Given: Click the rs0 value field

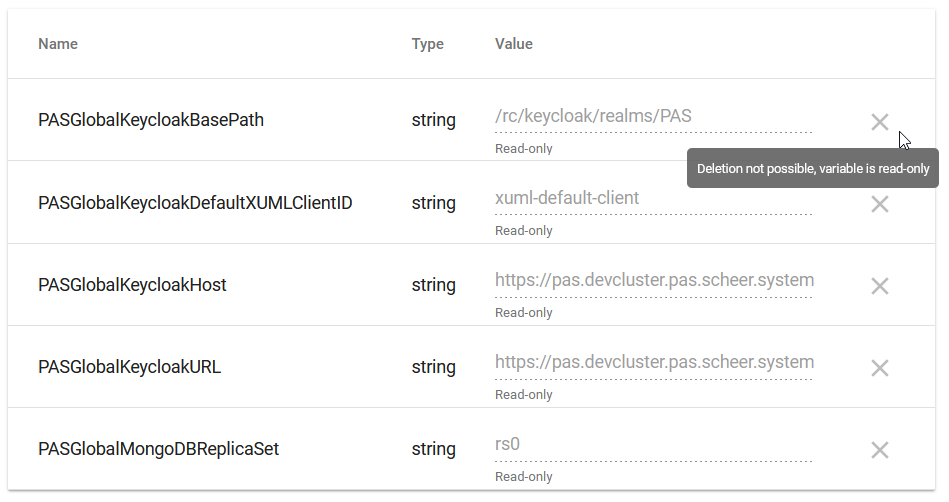Looking at the screenshot, I should [653, 445].
